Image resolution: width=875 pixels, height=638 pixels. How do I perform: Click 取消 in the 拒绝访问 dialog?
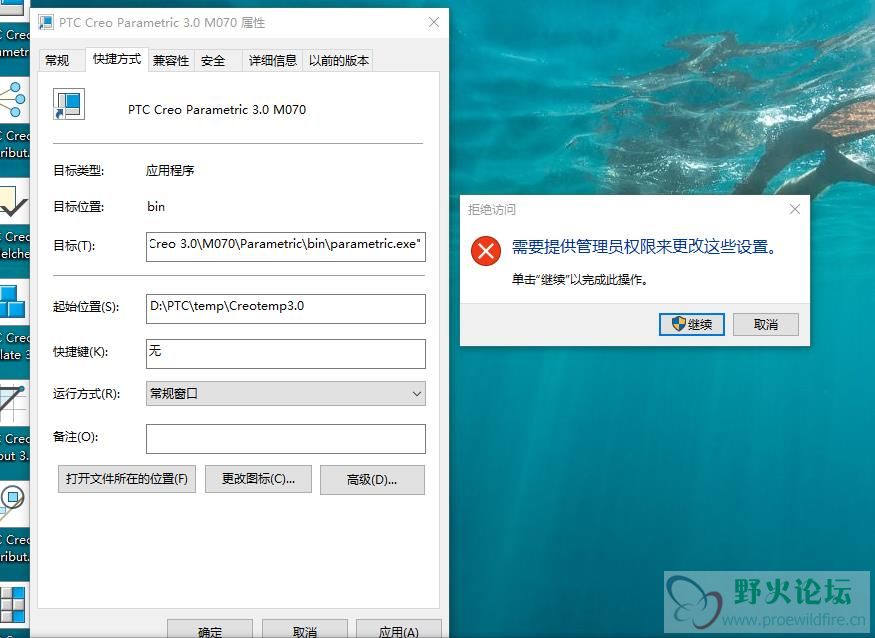pos(766,324)
